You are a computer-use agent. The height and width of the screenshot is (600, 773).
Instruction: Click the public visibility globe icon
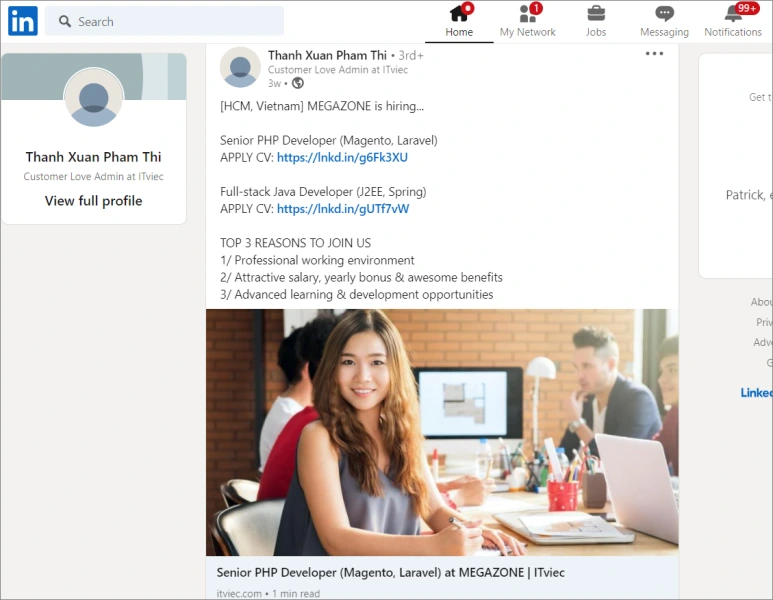click(298, 83)
